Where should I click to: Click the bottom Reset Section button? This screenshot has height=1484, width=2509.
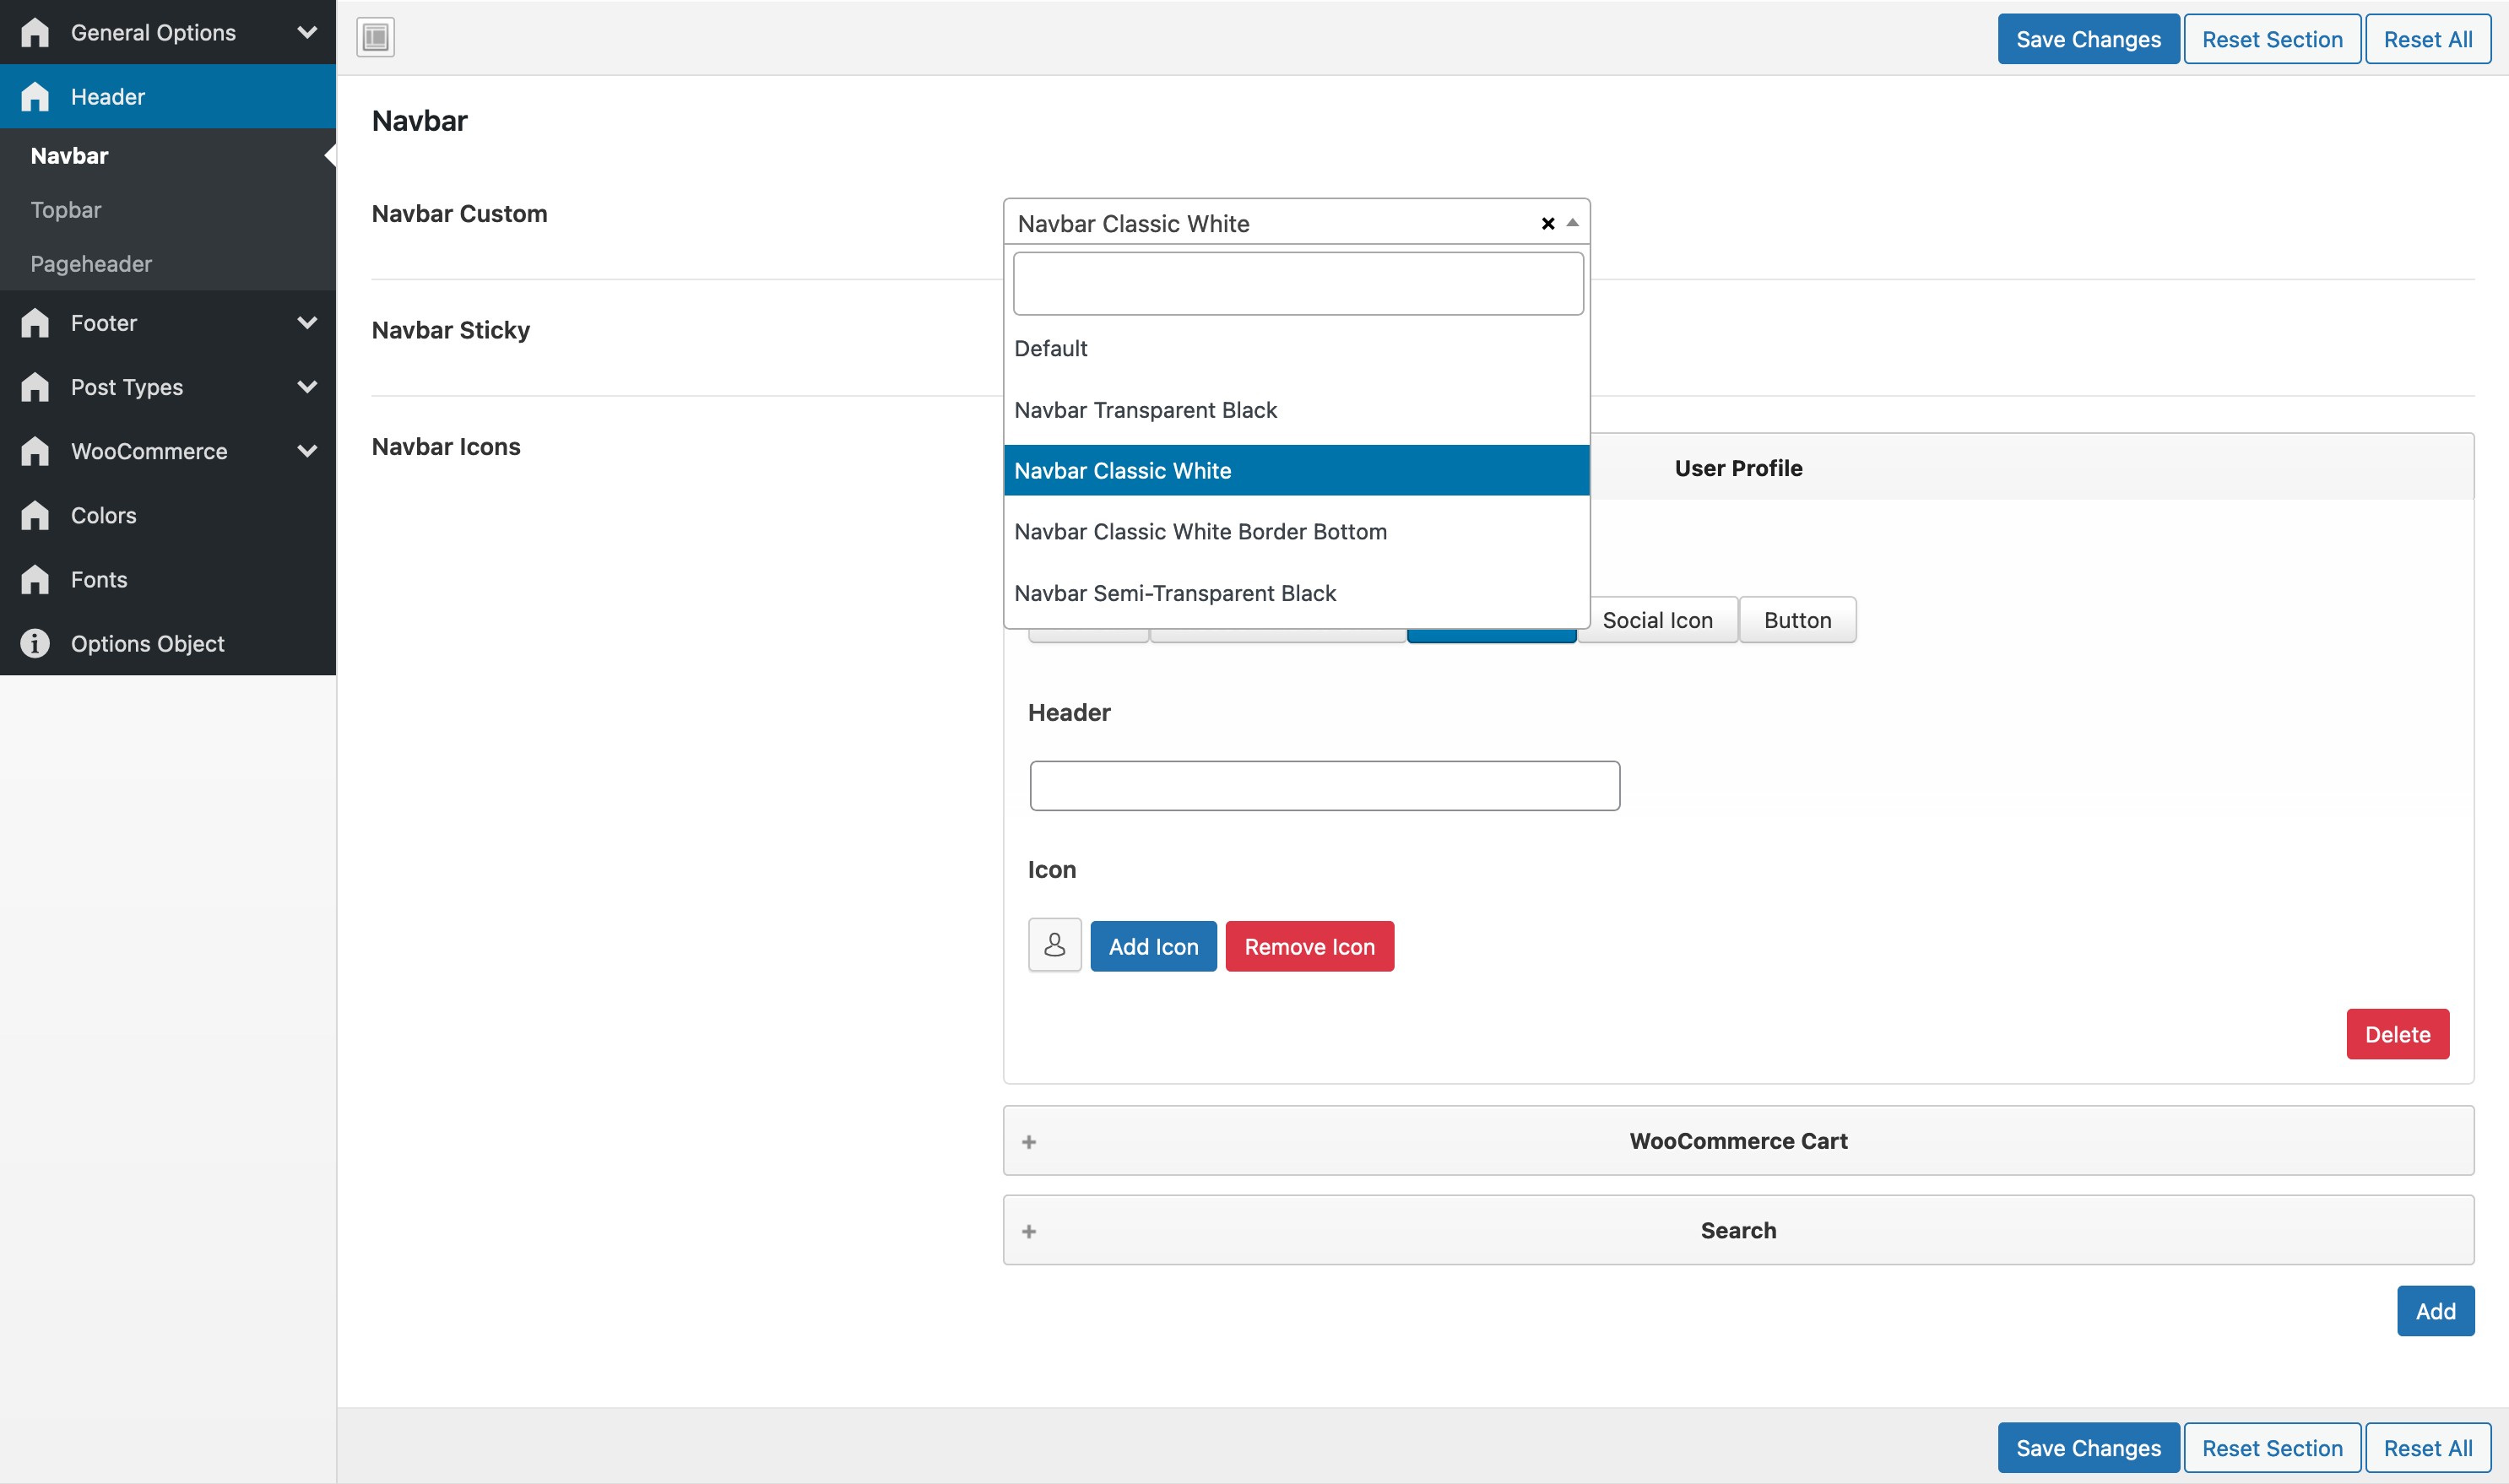click(2272, 1447)
